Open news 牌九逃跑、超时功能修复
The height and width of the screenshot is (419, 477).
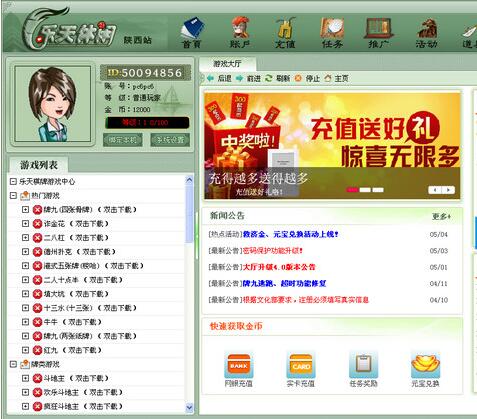coord(284,283)
